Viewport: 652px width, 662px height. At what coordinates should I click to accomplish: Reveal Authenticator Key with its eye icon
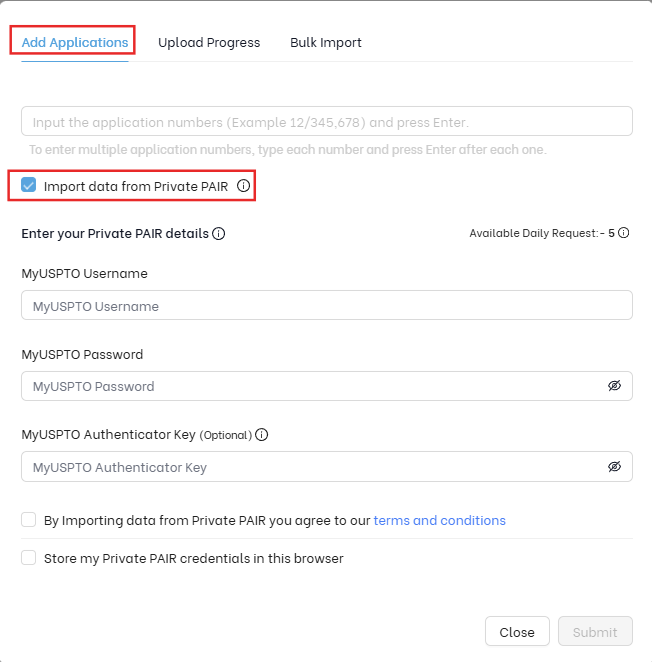[x=614, y=467]
